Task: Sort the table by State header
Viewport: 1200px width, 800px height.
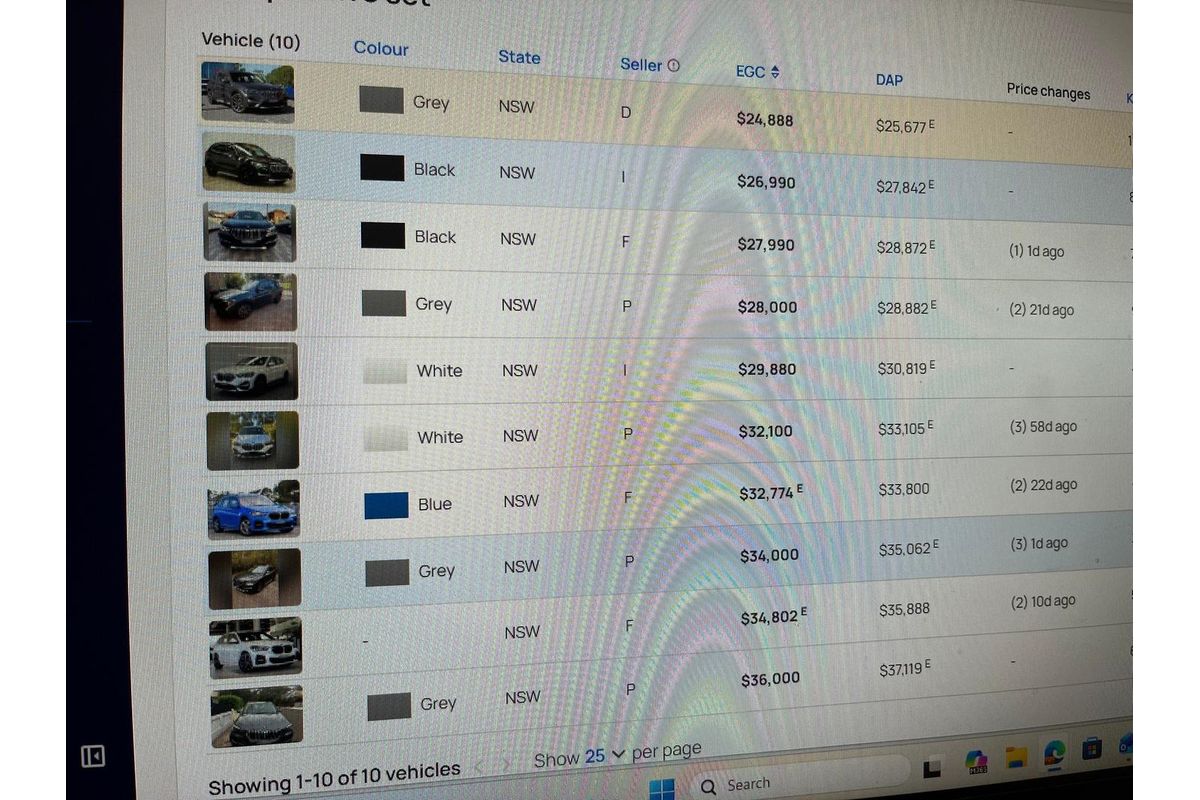Action: 519,57
